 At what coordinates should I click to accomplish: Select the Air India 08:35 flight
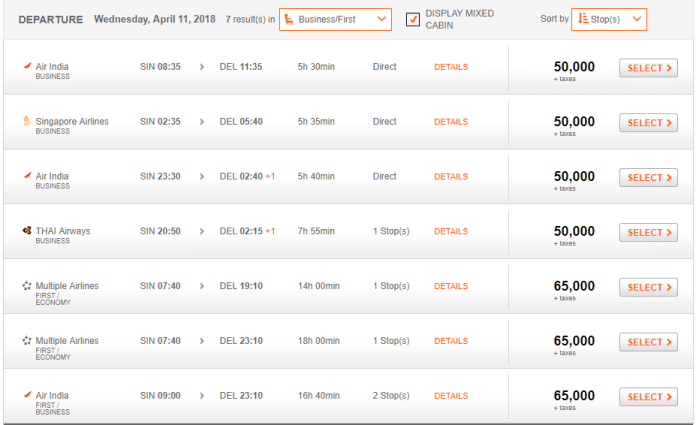[648, 68]
